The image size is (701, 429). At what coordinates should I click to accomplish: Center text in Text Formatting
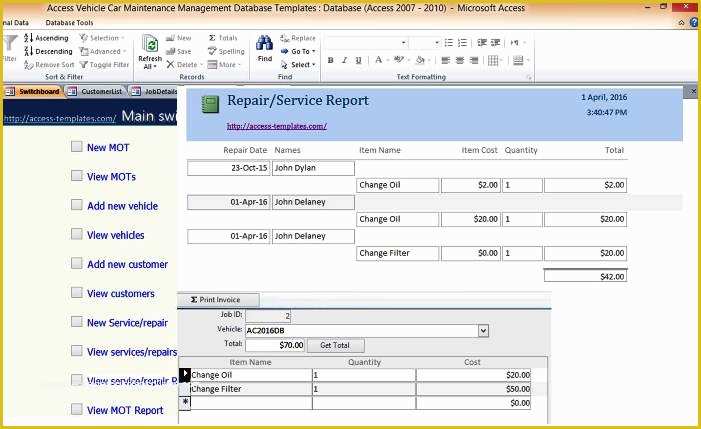coord(460,60)
